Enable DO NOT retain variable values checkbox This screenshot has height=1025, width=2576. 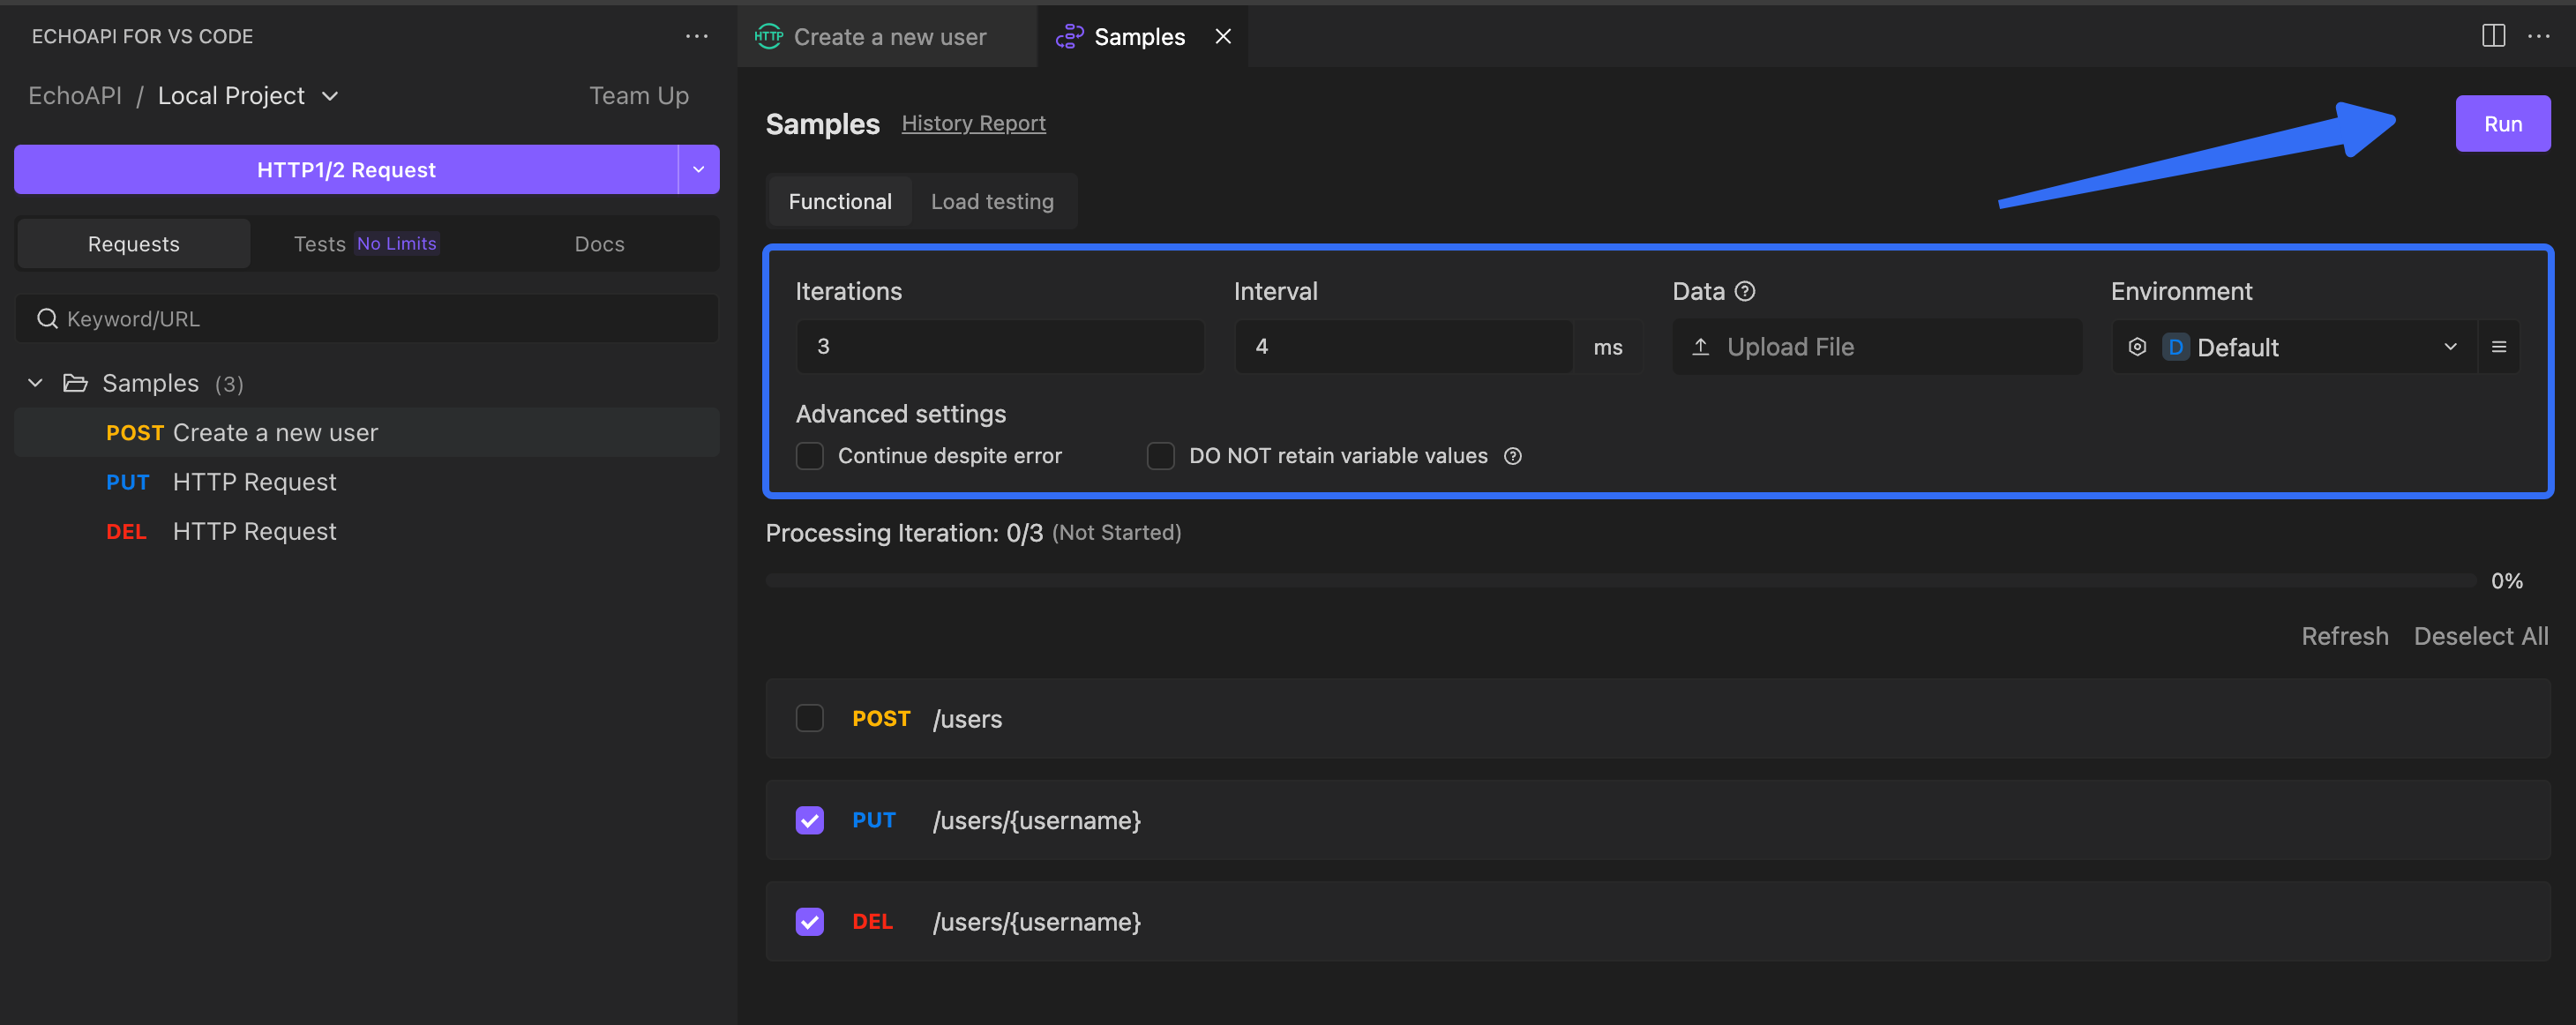coord(1160,456)
